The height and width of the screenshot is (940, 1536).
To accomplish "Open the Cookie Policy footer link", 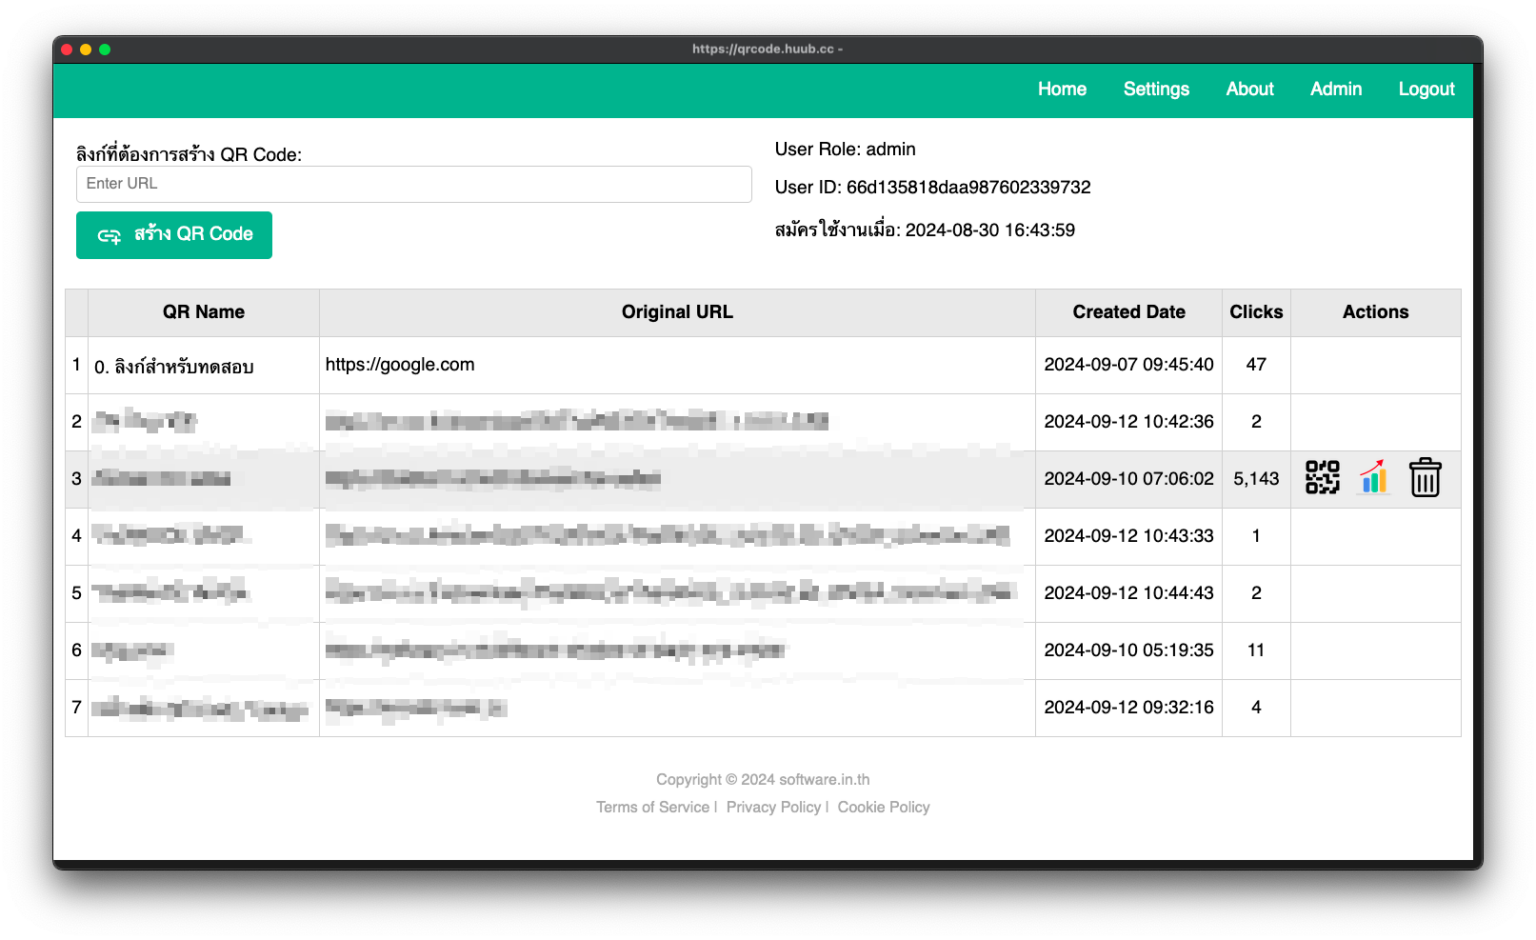I will coord(883,807).
